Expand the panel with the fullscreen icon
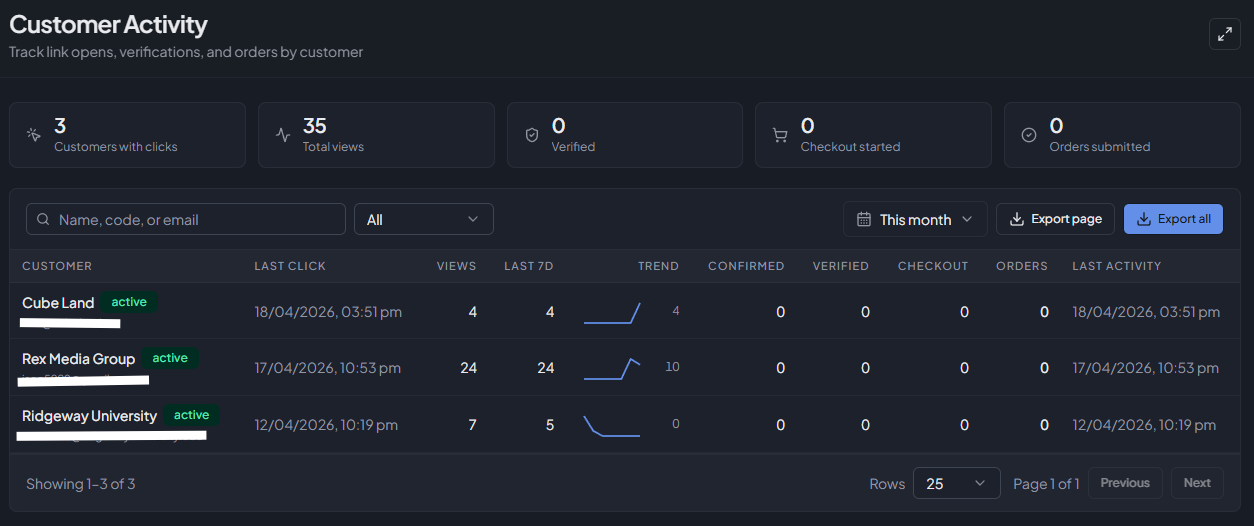 pos(1224,34)
